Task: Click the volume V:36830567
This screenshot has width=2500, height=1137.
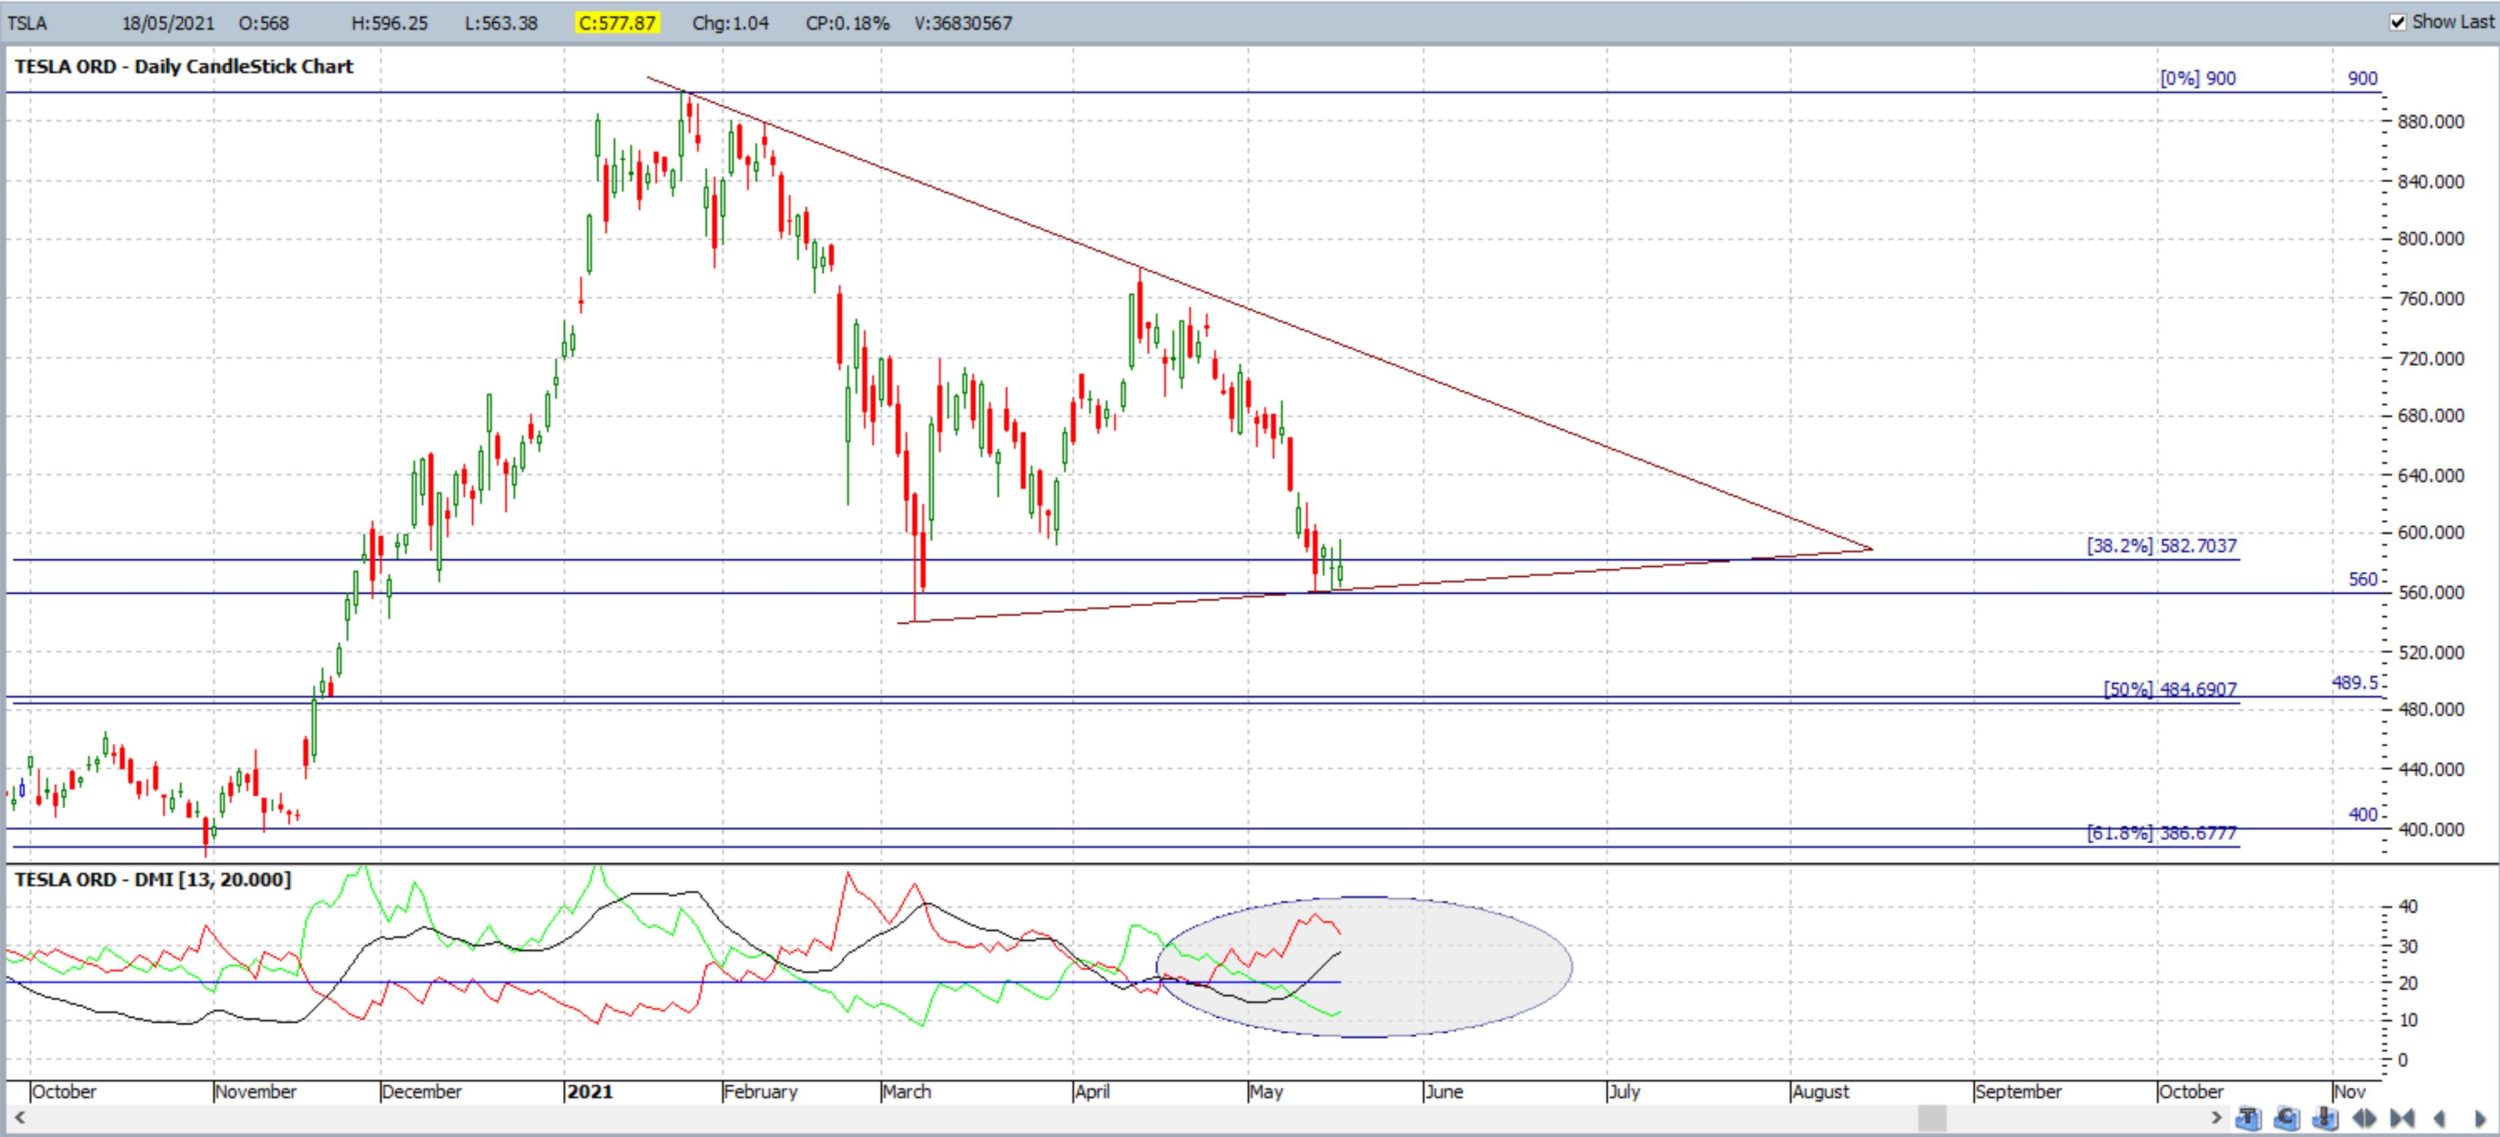Action: 963,23
